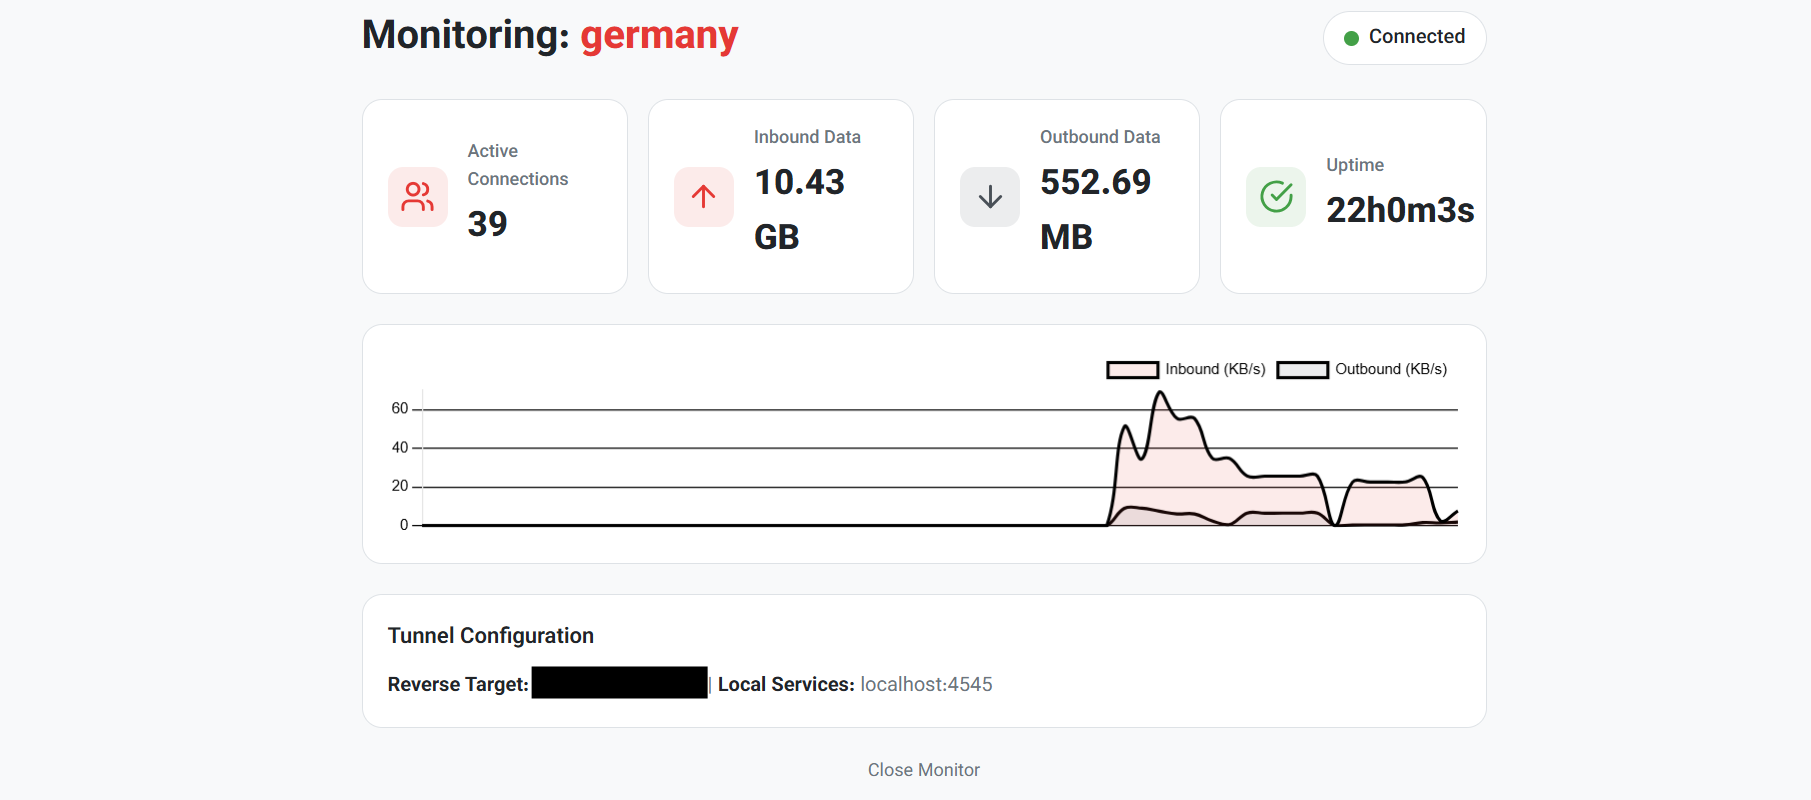Click the green Connected status dot
The height and width of the screenshot is (800, 1811).
click(x=1351, y=38)
